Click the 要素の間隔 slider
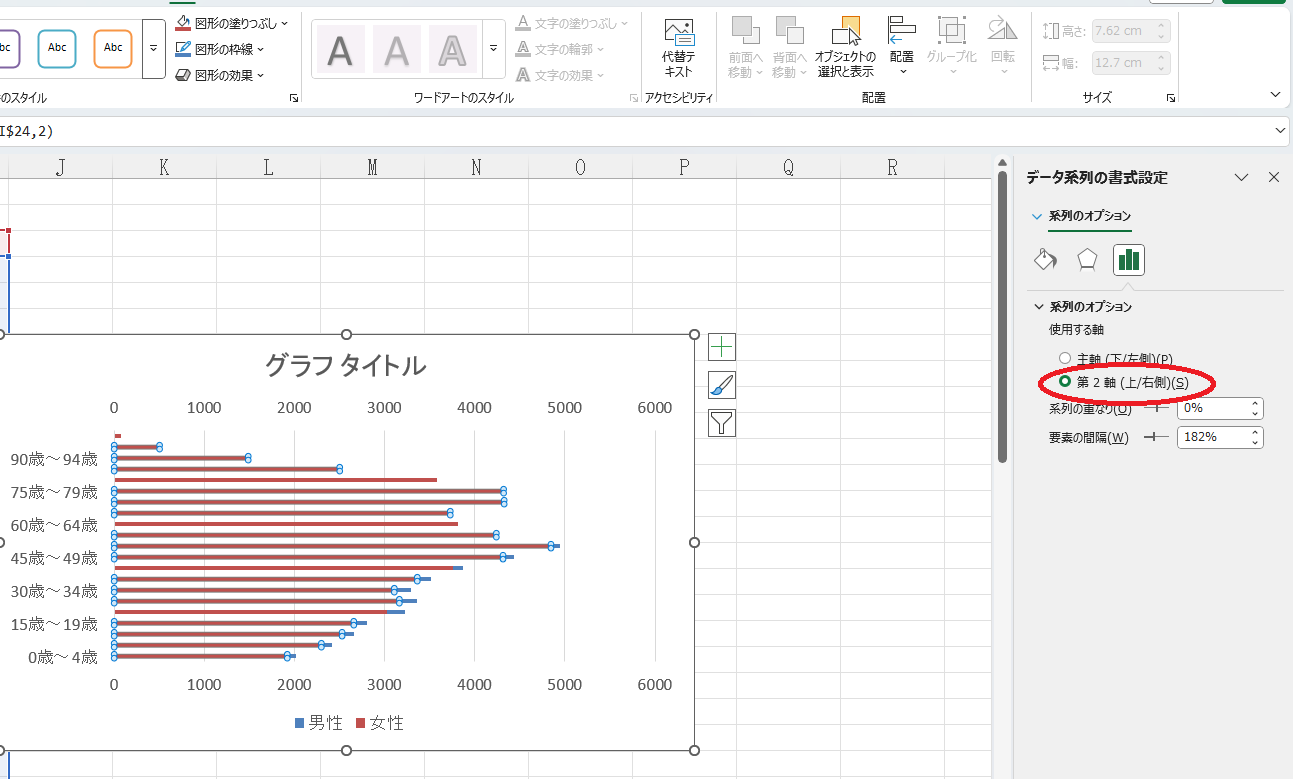This screenshot has height=779, width=1293. click(1156, 437)
